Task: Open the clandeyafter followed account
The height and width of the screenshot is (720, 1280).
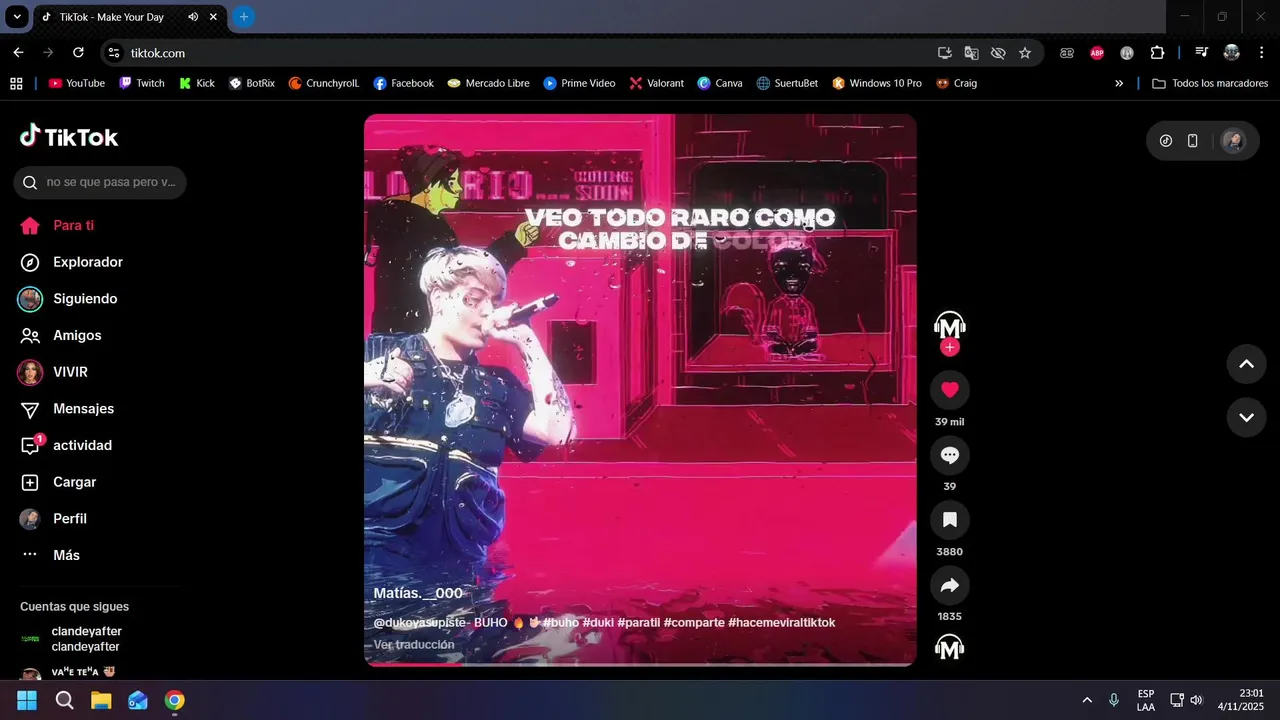Action: tap(86, 639)
